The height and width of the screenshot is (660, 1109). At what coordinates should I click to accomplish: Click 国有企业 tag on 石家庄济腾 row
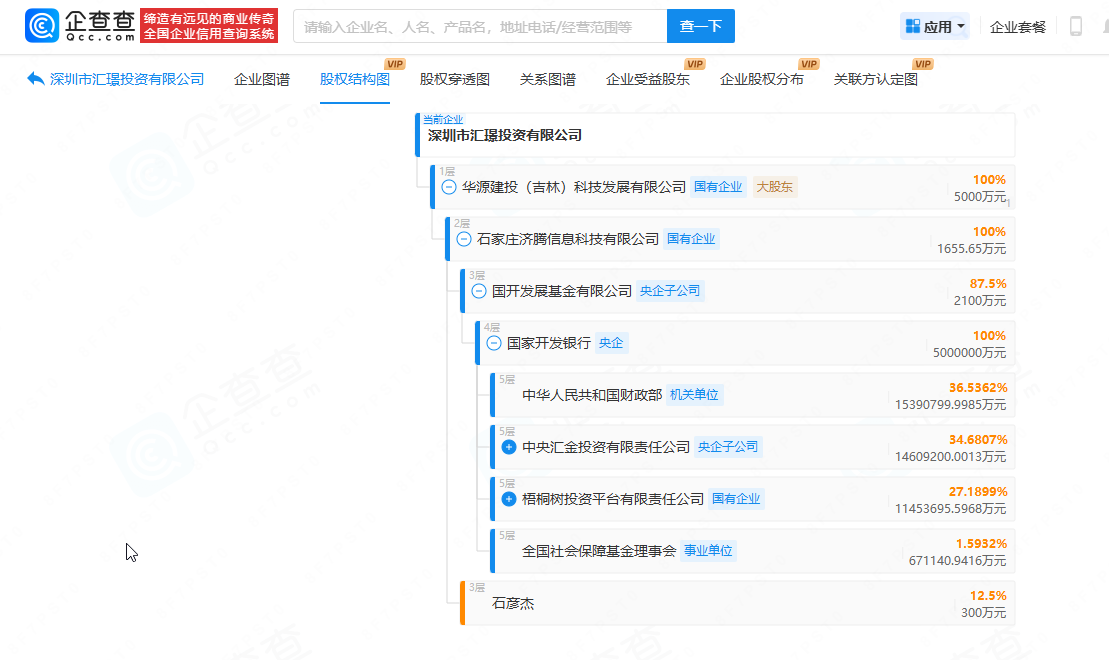coord(691,239)
